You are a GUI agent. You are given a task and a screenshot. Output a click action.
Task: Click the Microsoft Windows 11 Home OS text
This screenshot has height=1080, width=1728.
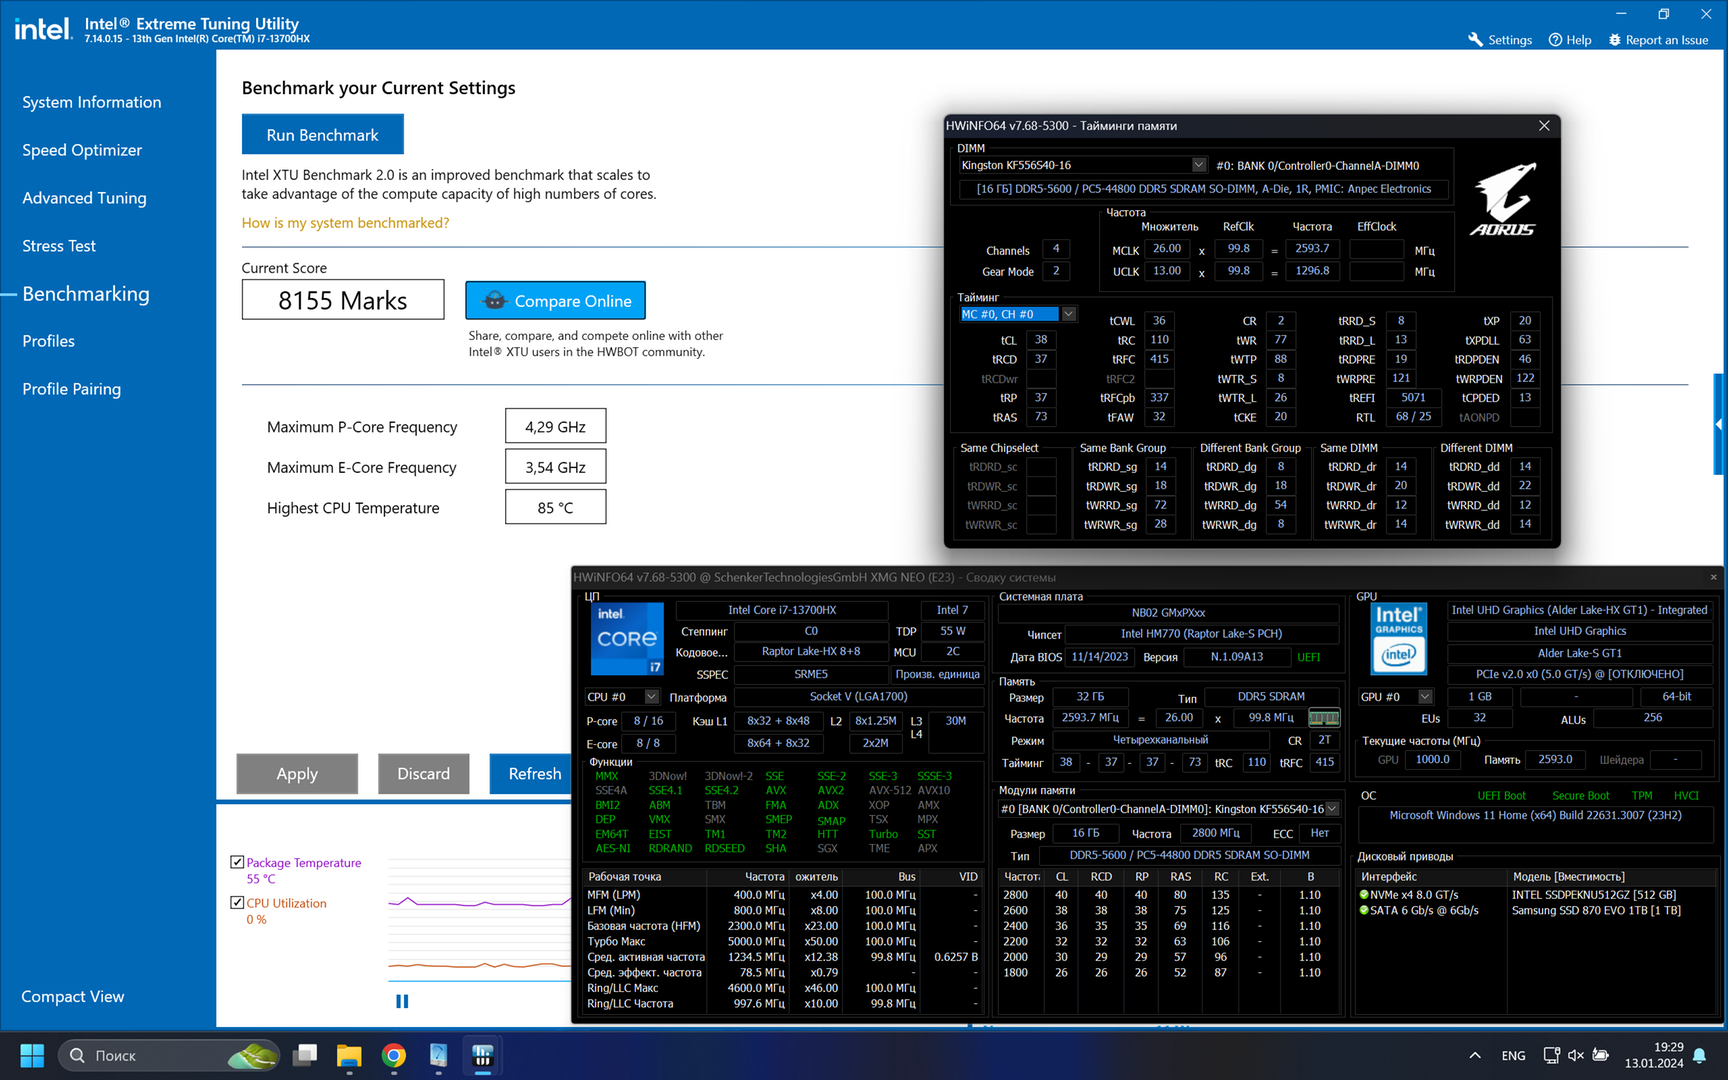tap(1535, 816)
